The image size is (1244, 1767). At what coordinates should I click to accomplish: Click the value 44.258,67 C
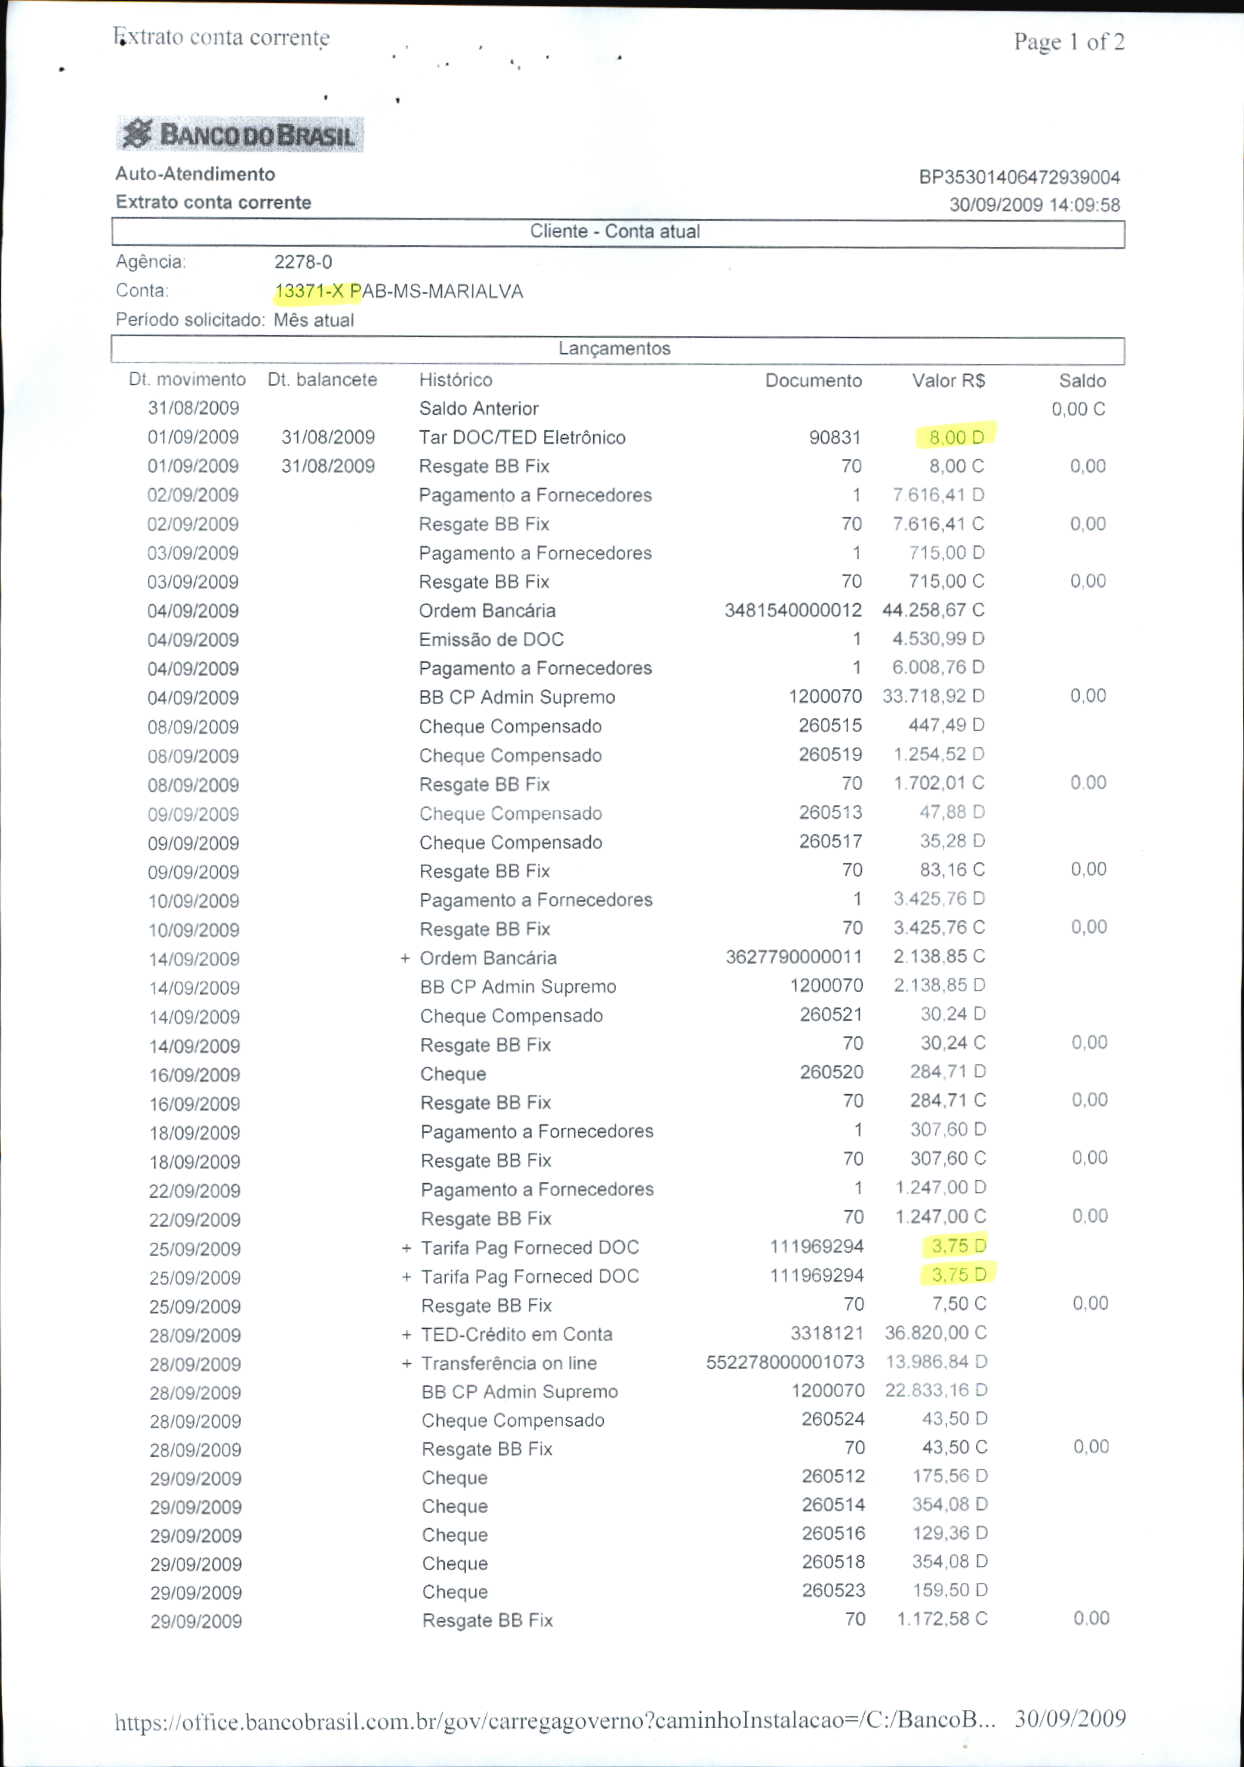(x=933, y=610)
